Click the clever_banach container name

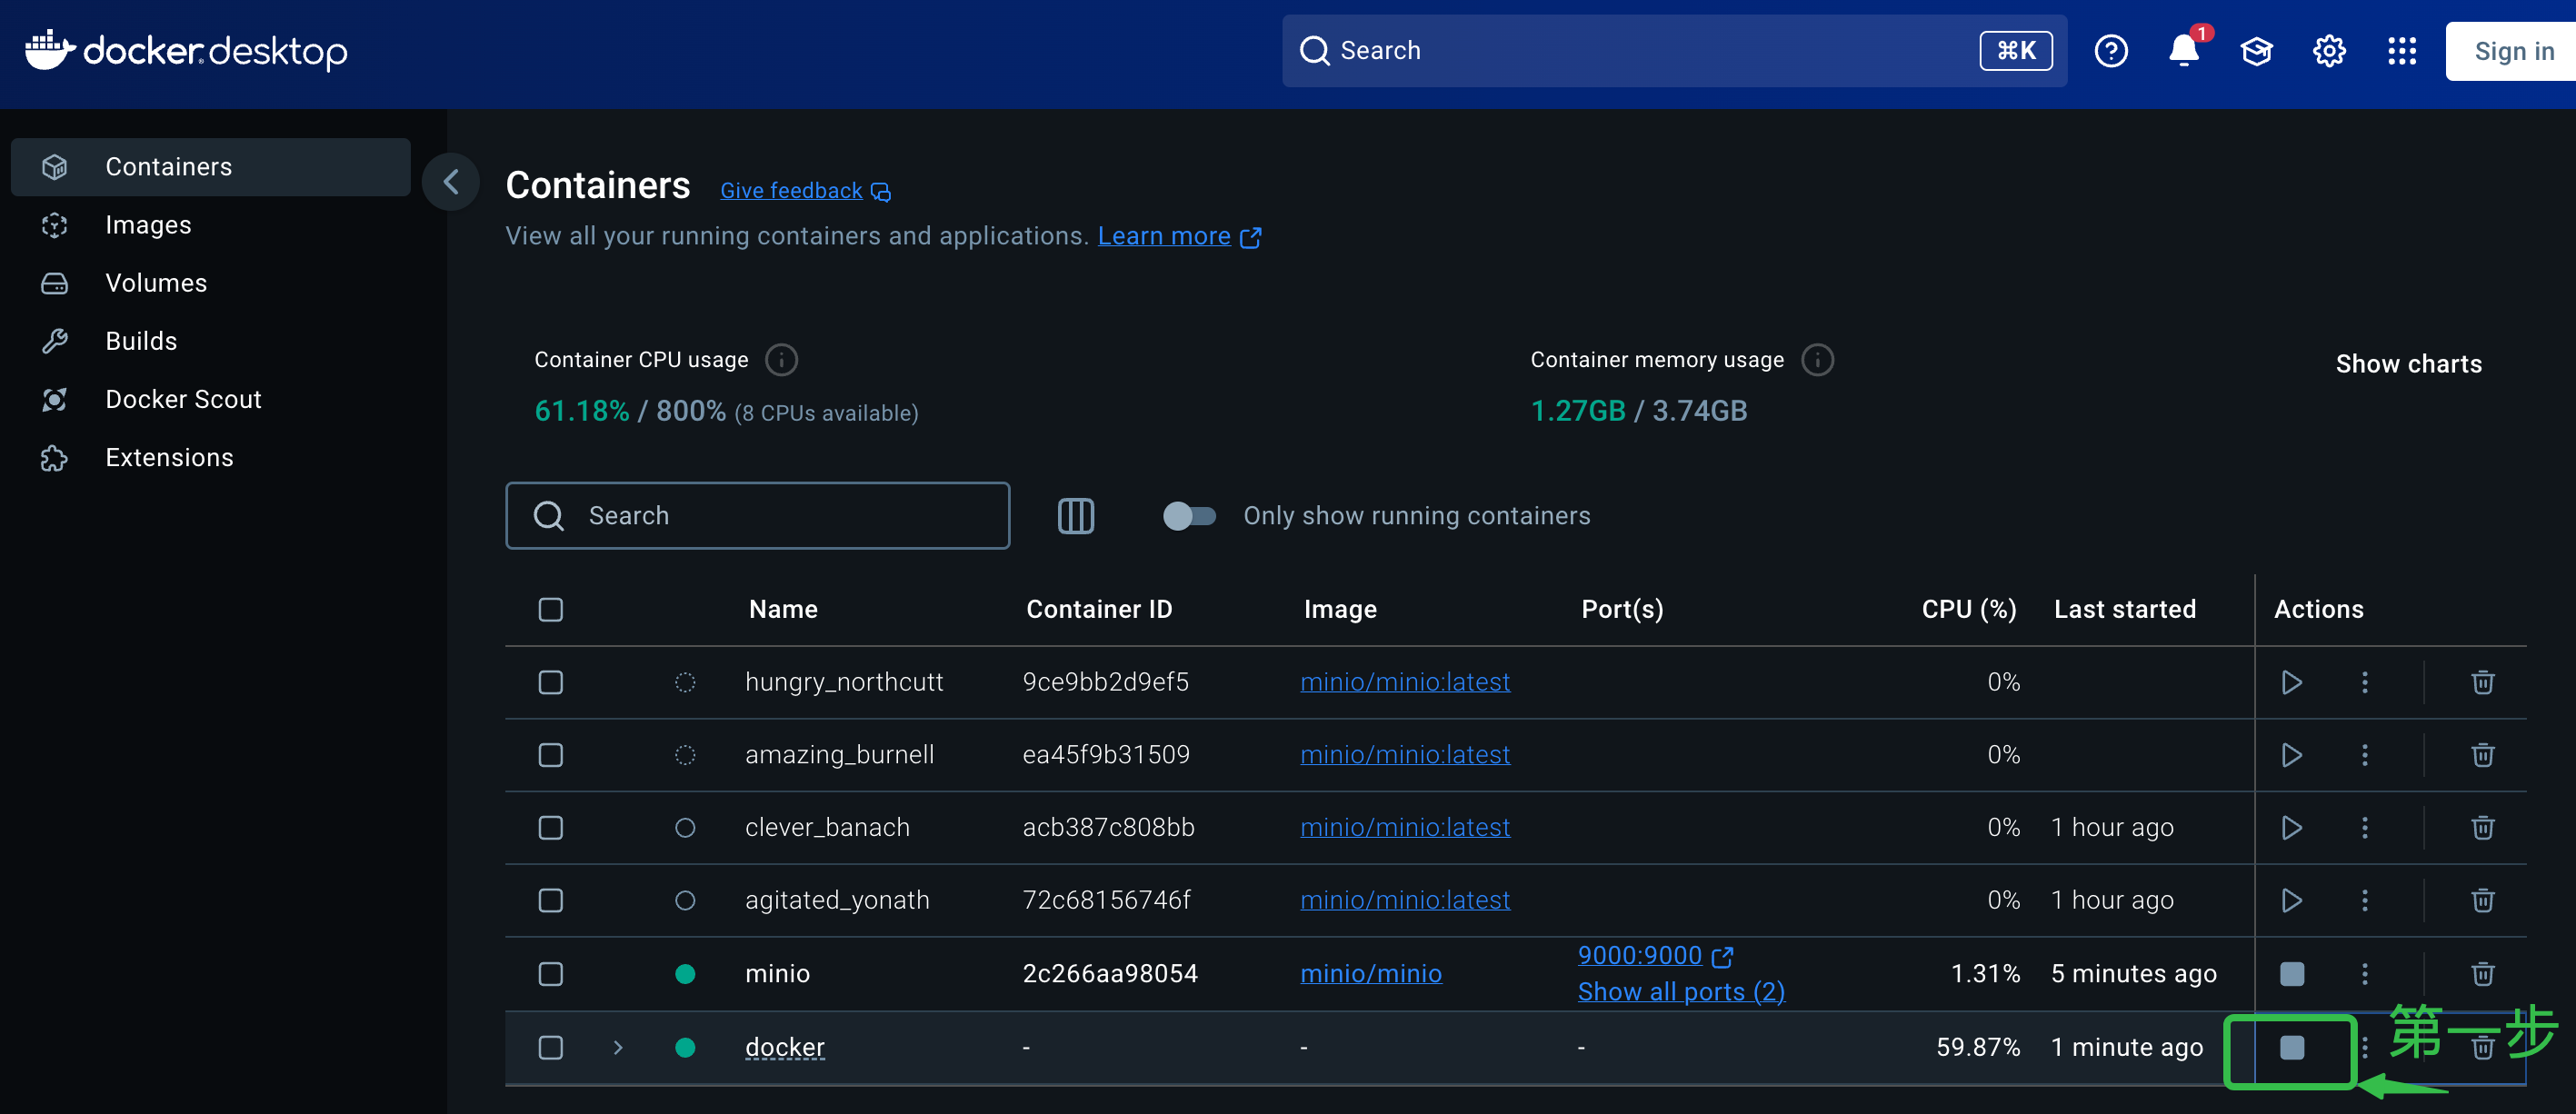coord(827,828)
